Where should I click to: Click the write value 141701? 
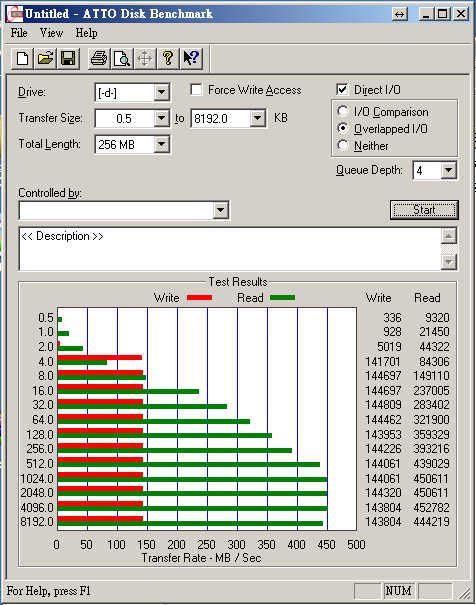pos(383,362)
